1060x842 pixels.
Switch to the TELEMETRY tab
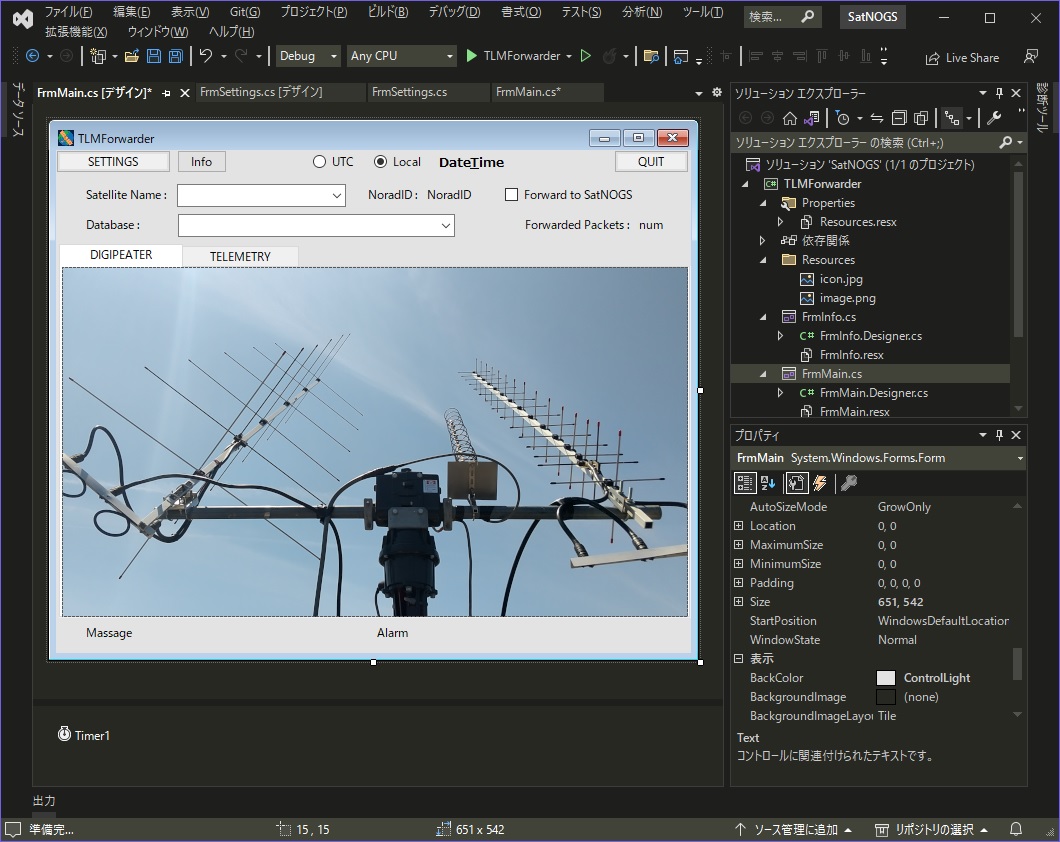click(x=240, y=257)
